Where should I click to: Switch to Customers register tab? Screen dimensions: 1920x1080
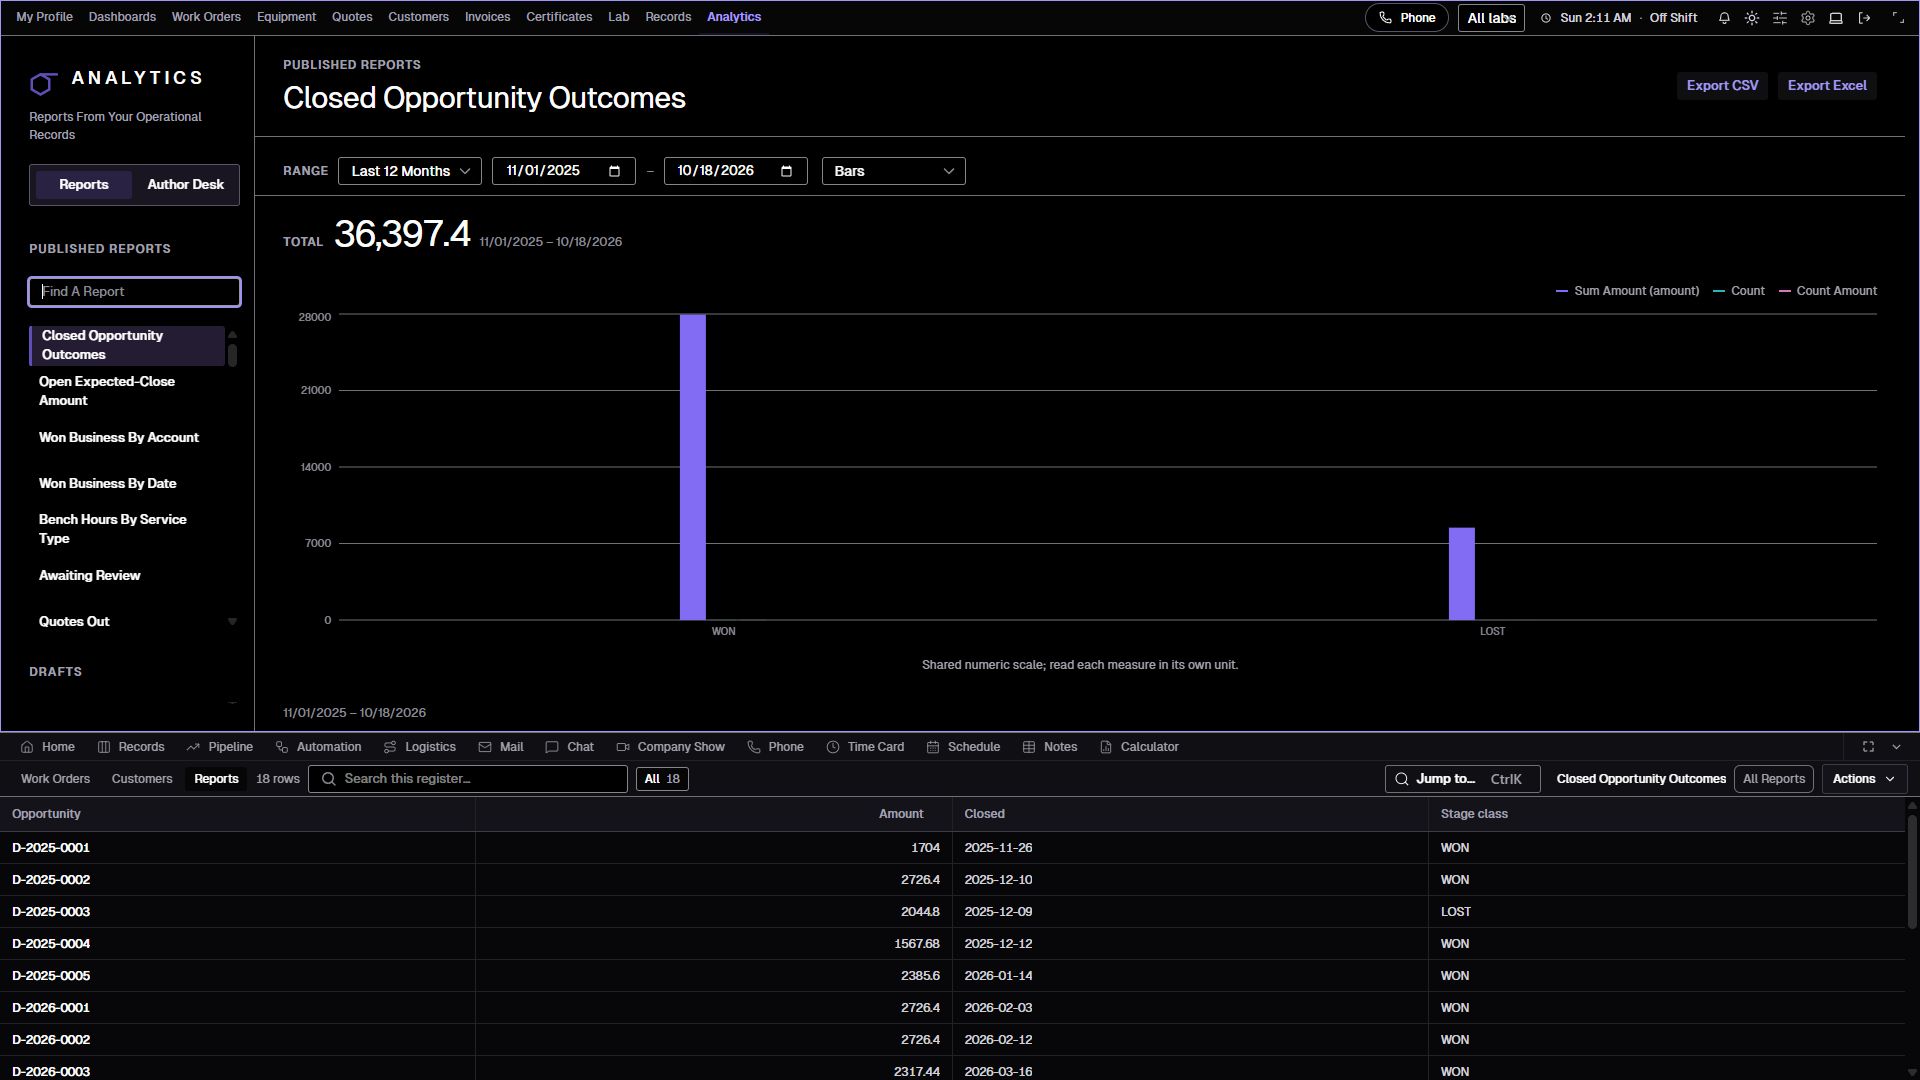coord(142,779)
